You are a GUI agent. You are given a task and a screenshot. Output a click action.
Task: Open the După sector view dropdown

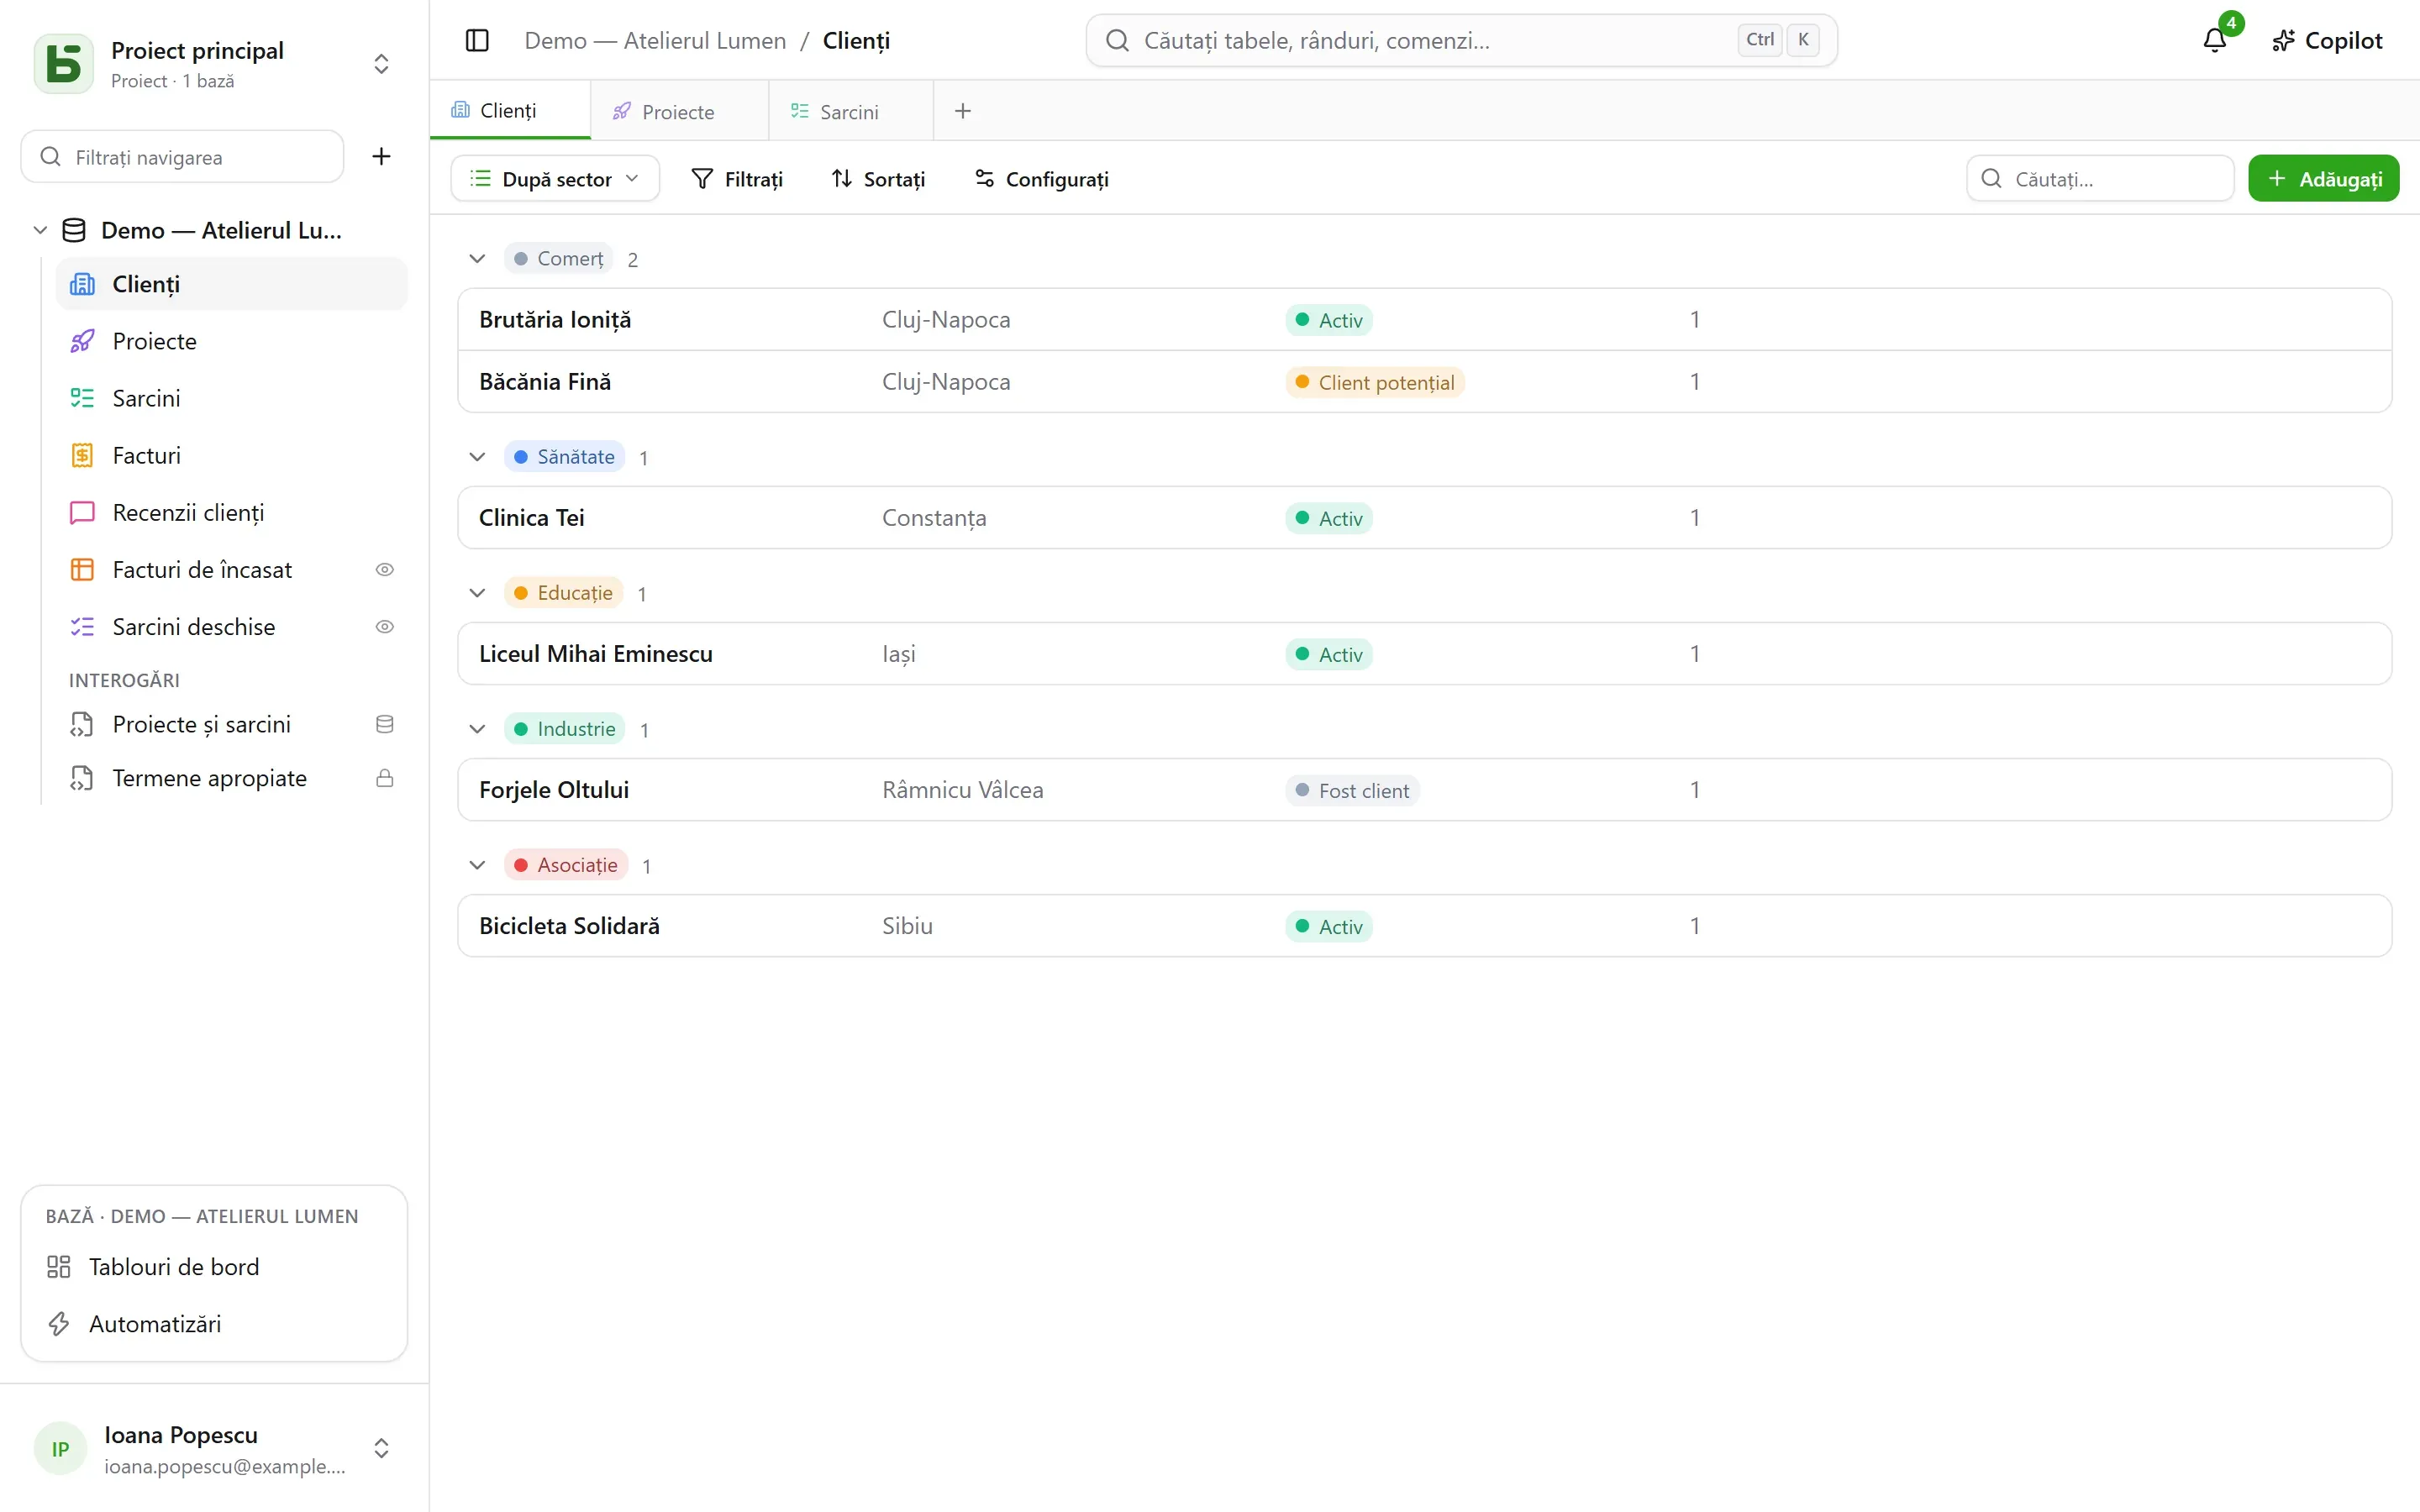click(555, 178)
